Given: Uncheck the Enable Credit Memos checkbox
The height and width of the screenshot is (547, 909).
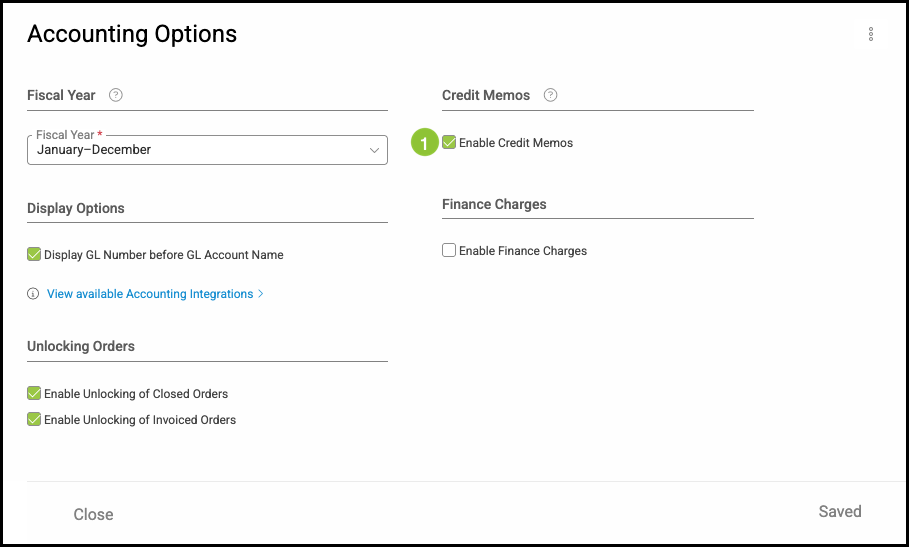Looking at the screenshot, I should 449,143.
